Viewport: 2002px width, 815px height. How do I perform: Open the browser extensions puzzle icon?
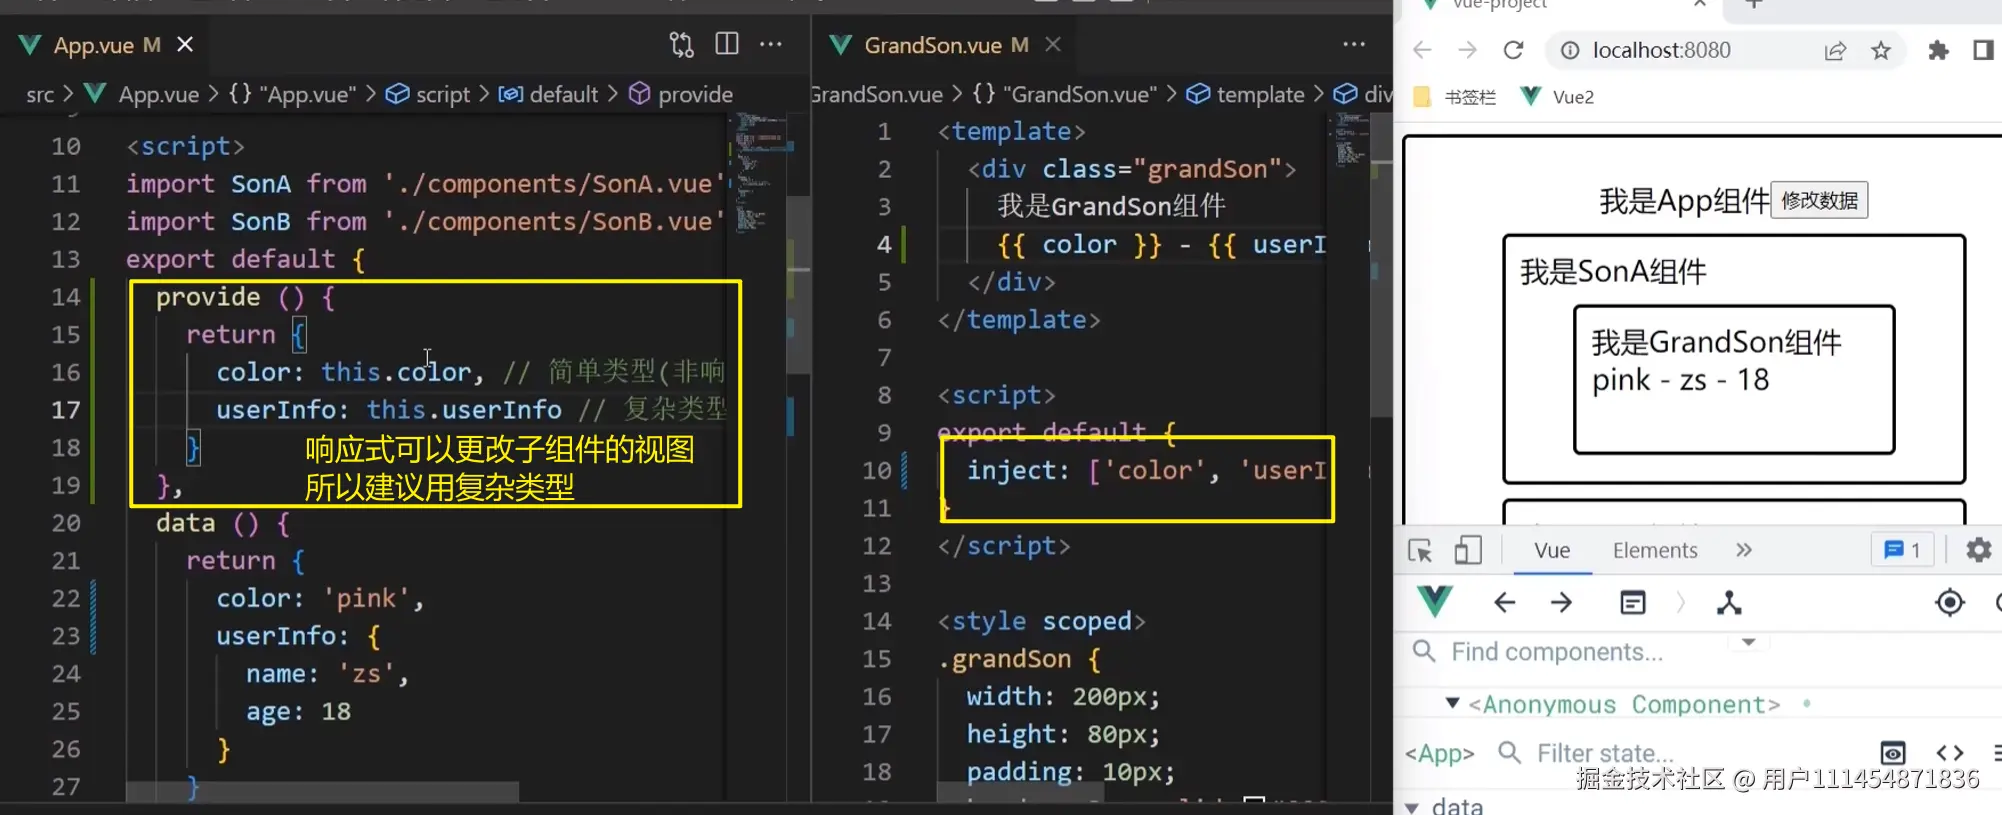[x=1938, y=50]
